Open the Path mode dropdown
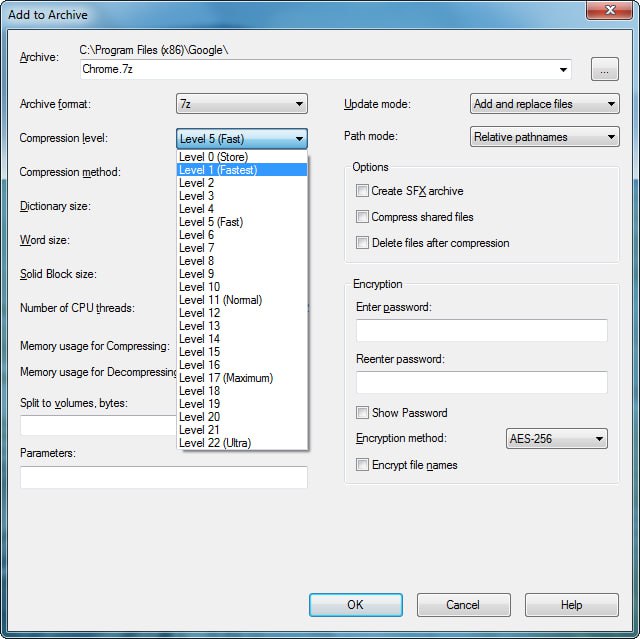The image size is (640, 639). [x=544, y=137]
